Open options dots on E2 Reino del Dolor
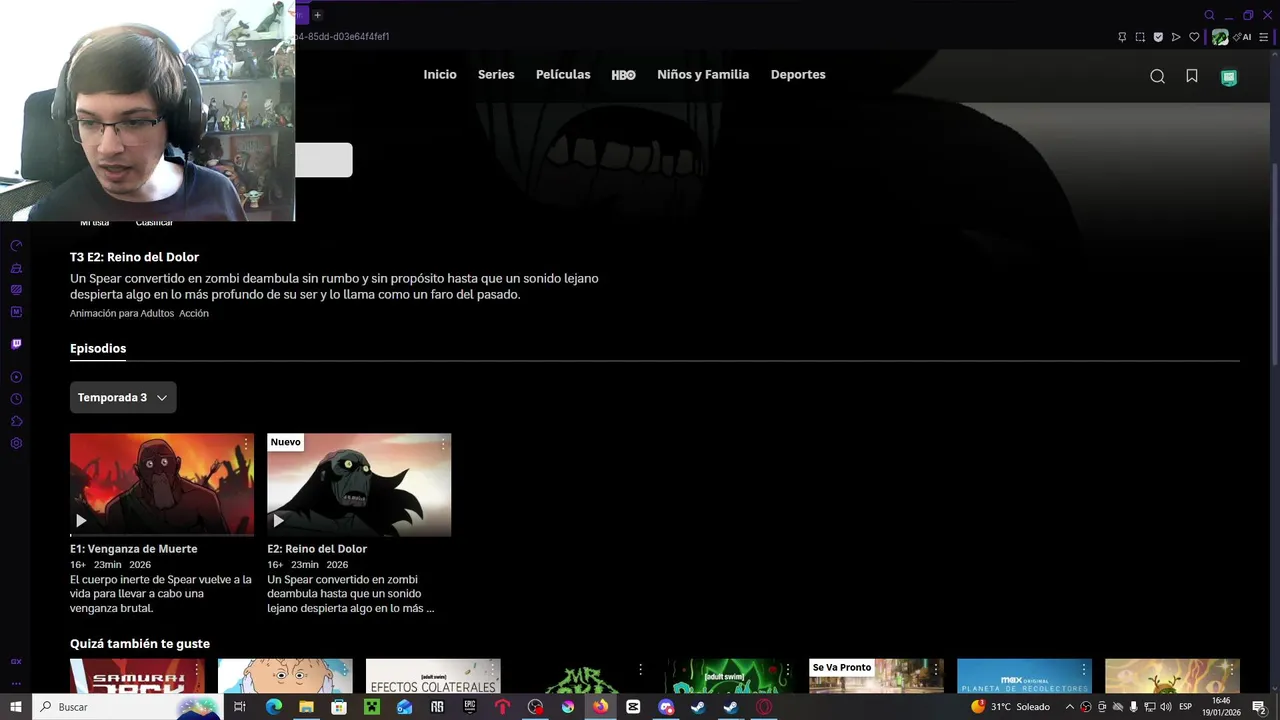This screenshot has height=720, width=1280. tap(443, 443)
